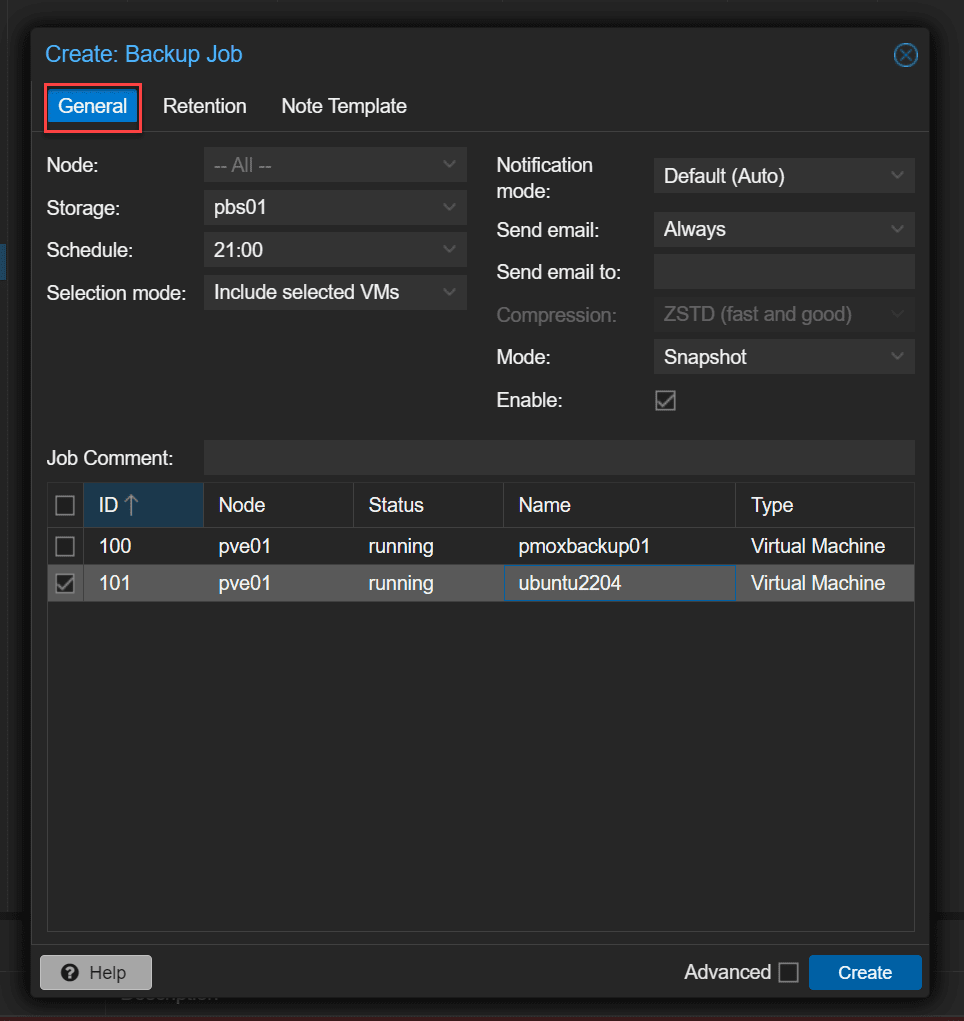Screen dimensions: 964x1021
Task: Open the Schedule dropdown set to 21:00
Action: (x=334, y=250)
